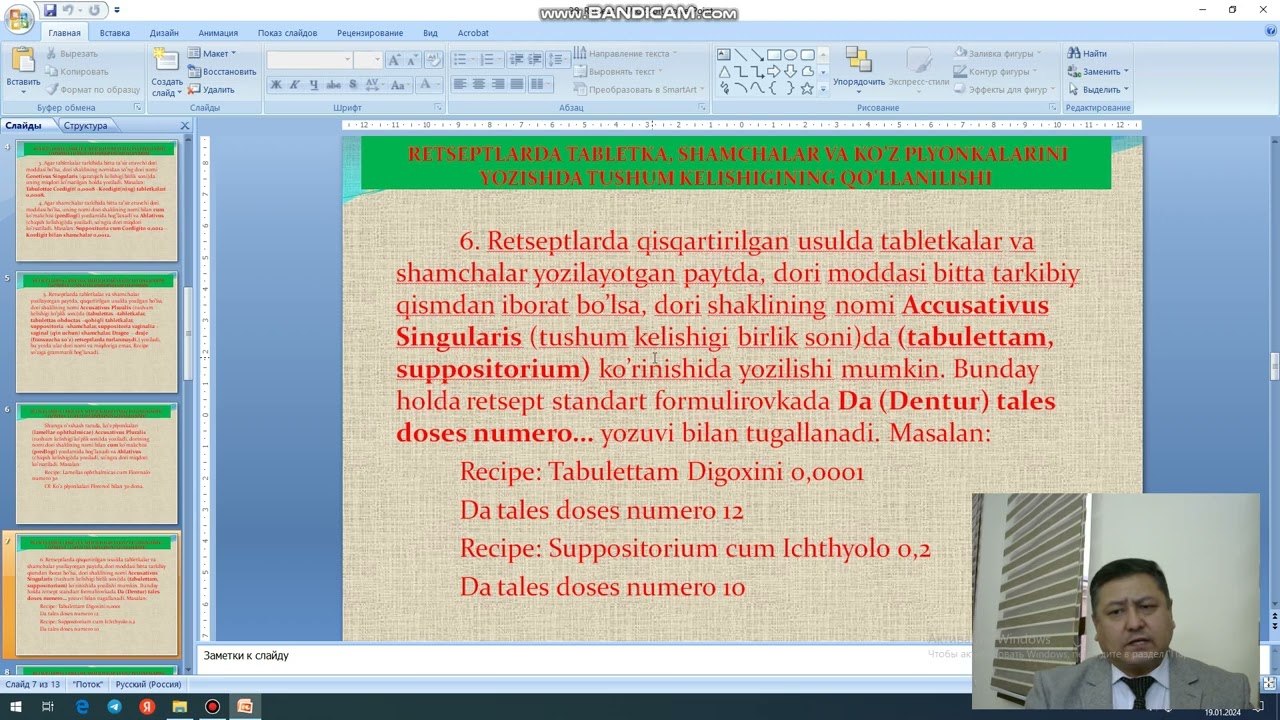Open font color (A) dropdown
The image size is (1280, 720).
point(429,85)
